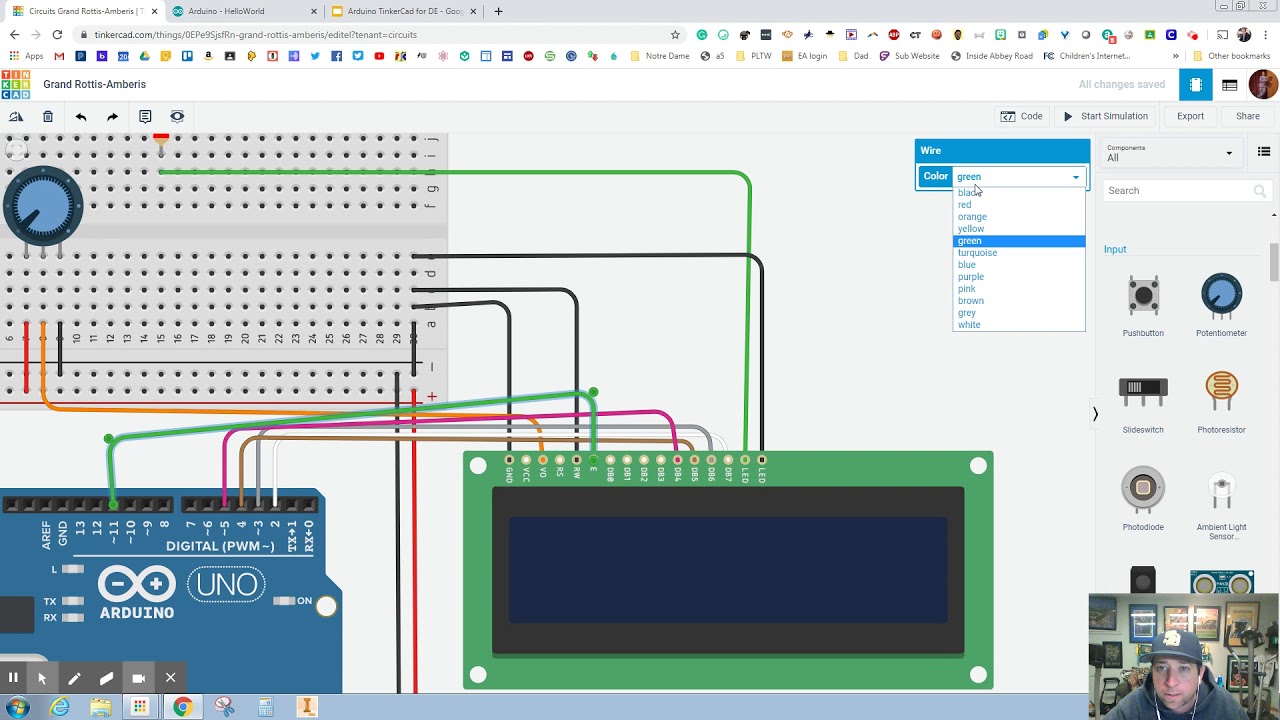Open the Notre Dame bookmark

pyautogui.click(x=659, y=56)
